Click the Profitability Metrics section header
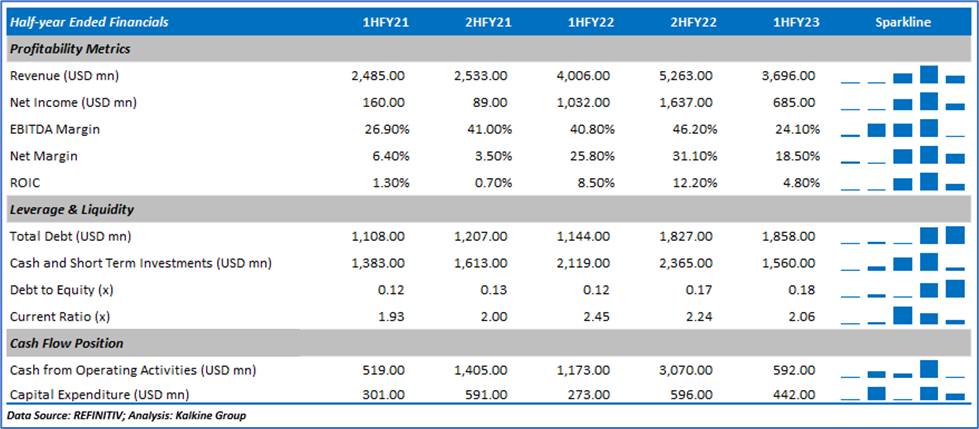Viewport: 979px width, 429px height. tap(70, 49)
